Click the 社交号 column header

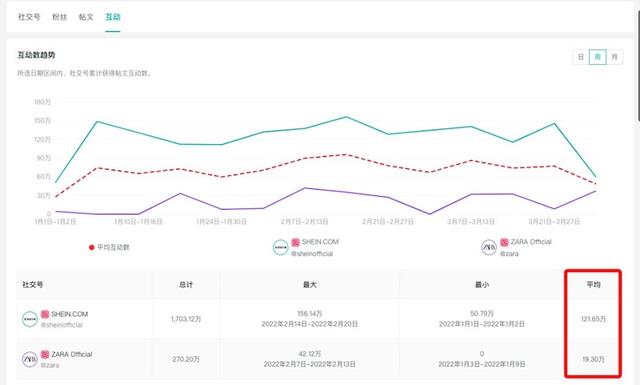click(33, 285)
